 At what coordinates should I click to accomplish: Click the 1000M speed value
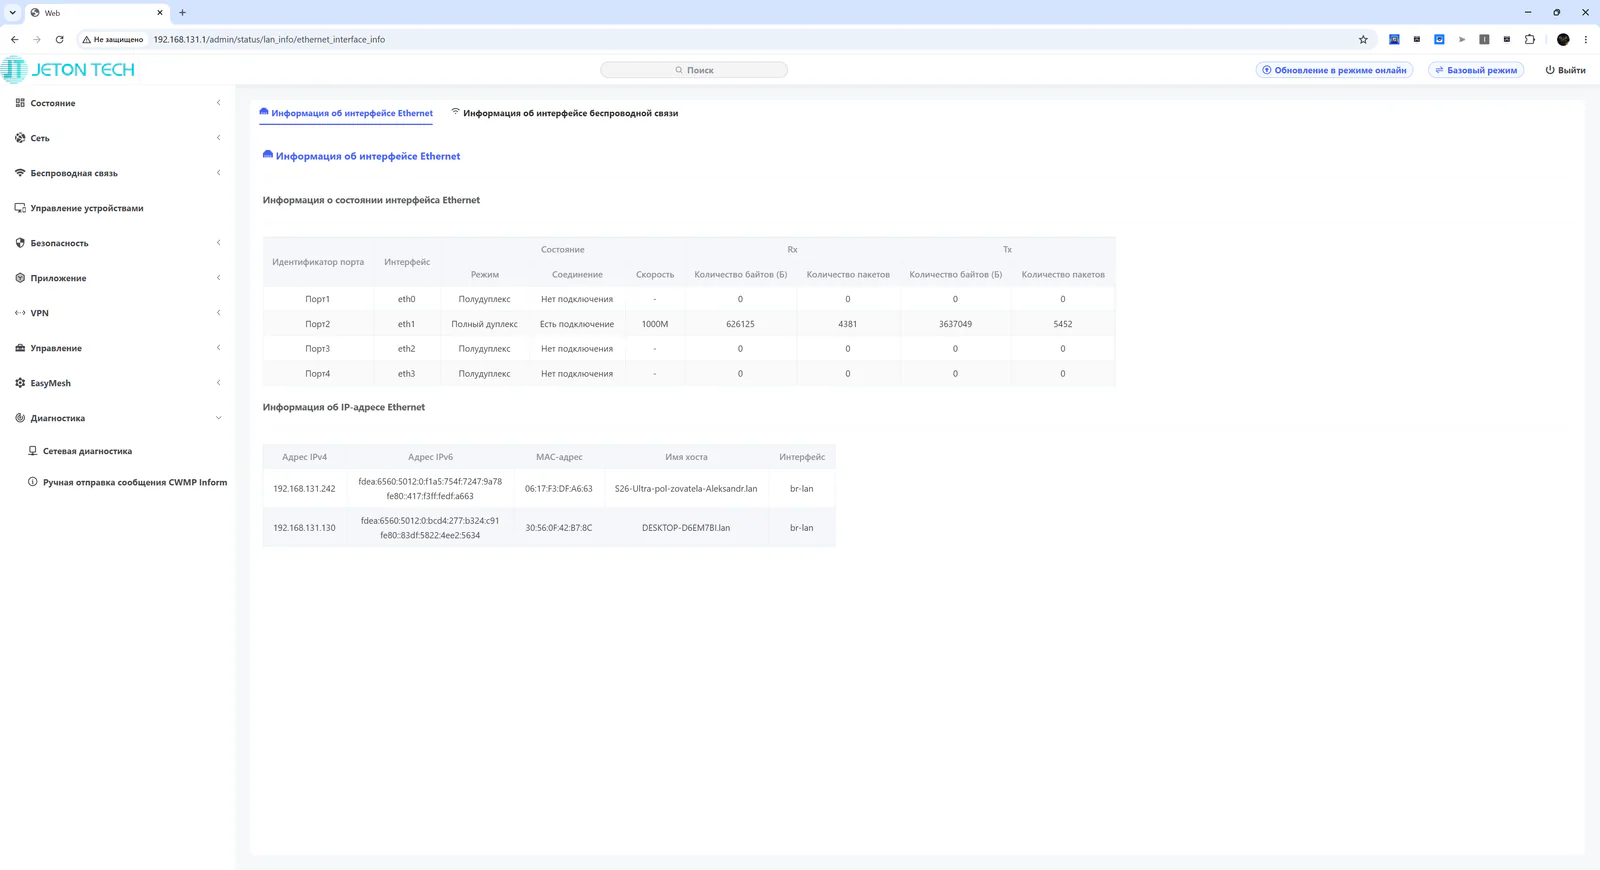click(655, 324)
